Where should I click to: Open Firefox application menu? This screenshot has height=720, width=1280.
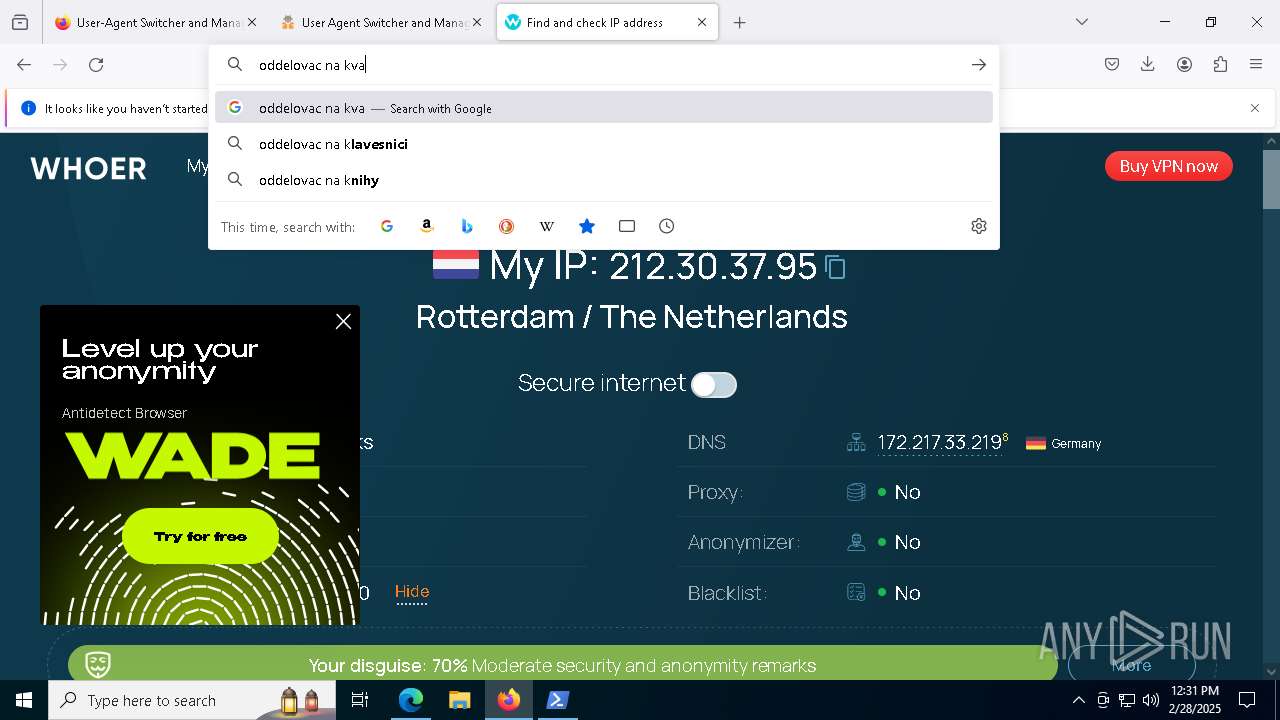[x=1256, y=64]
